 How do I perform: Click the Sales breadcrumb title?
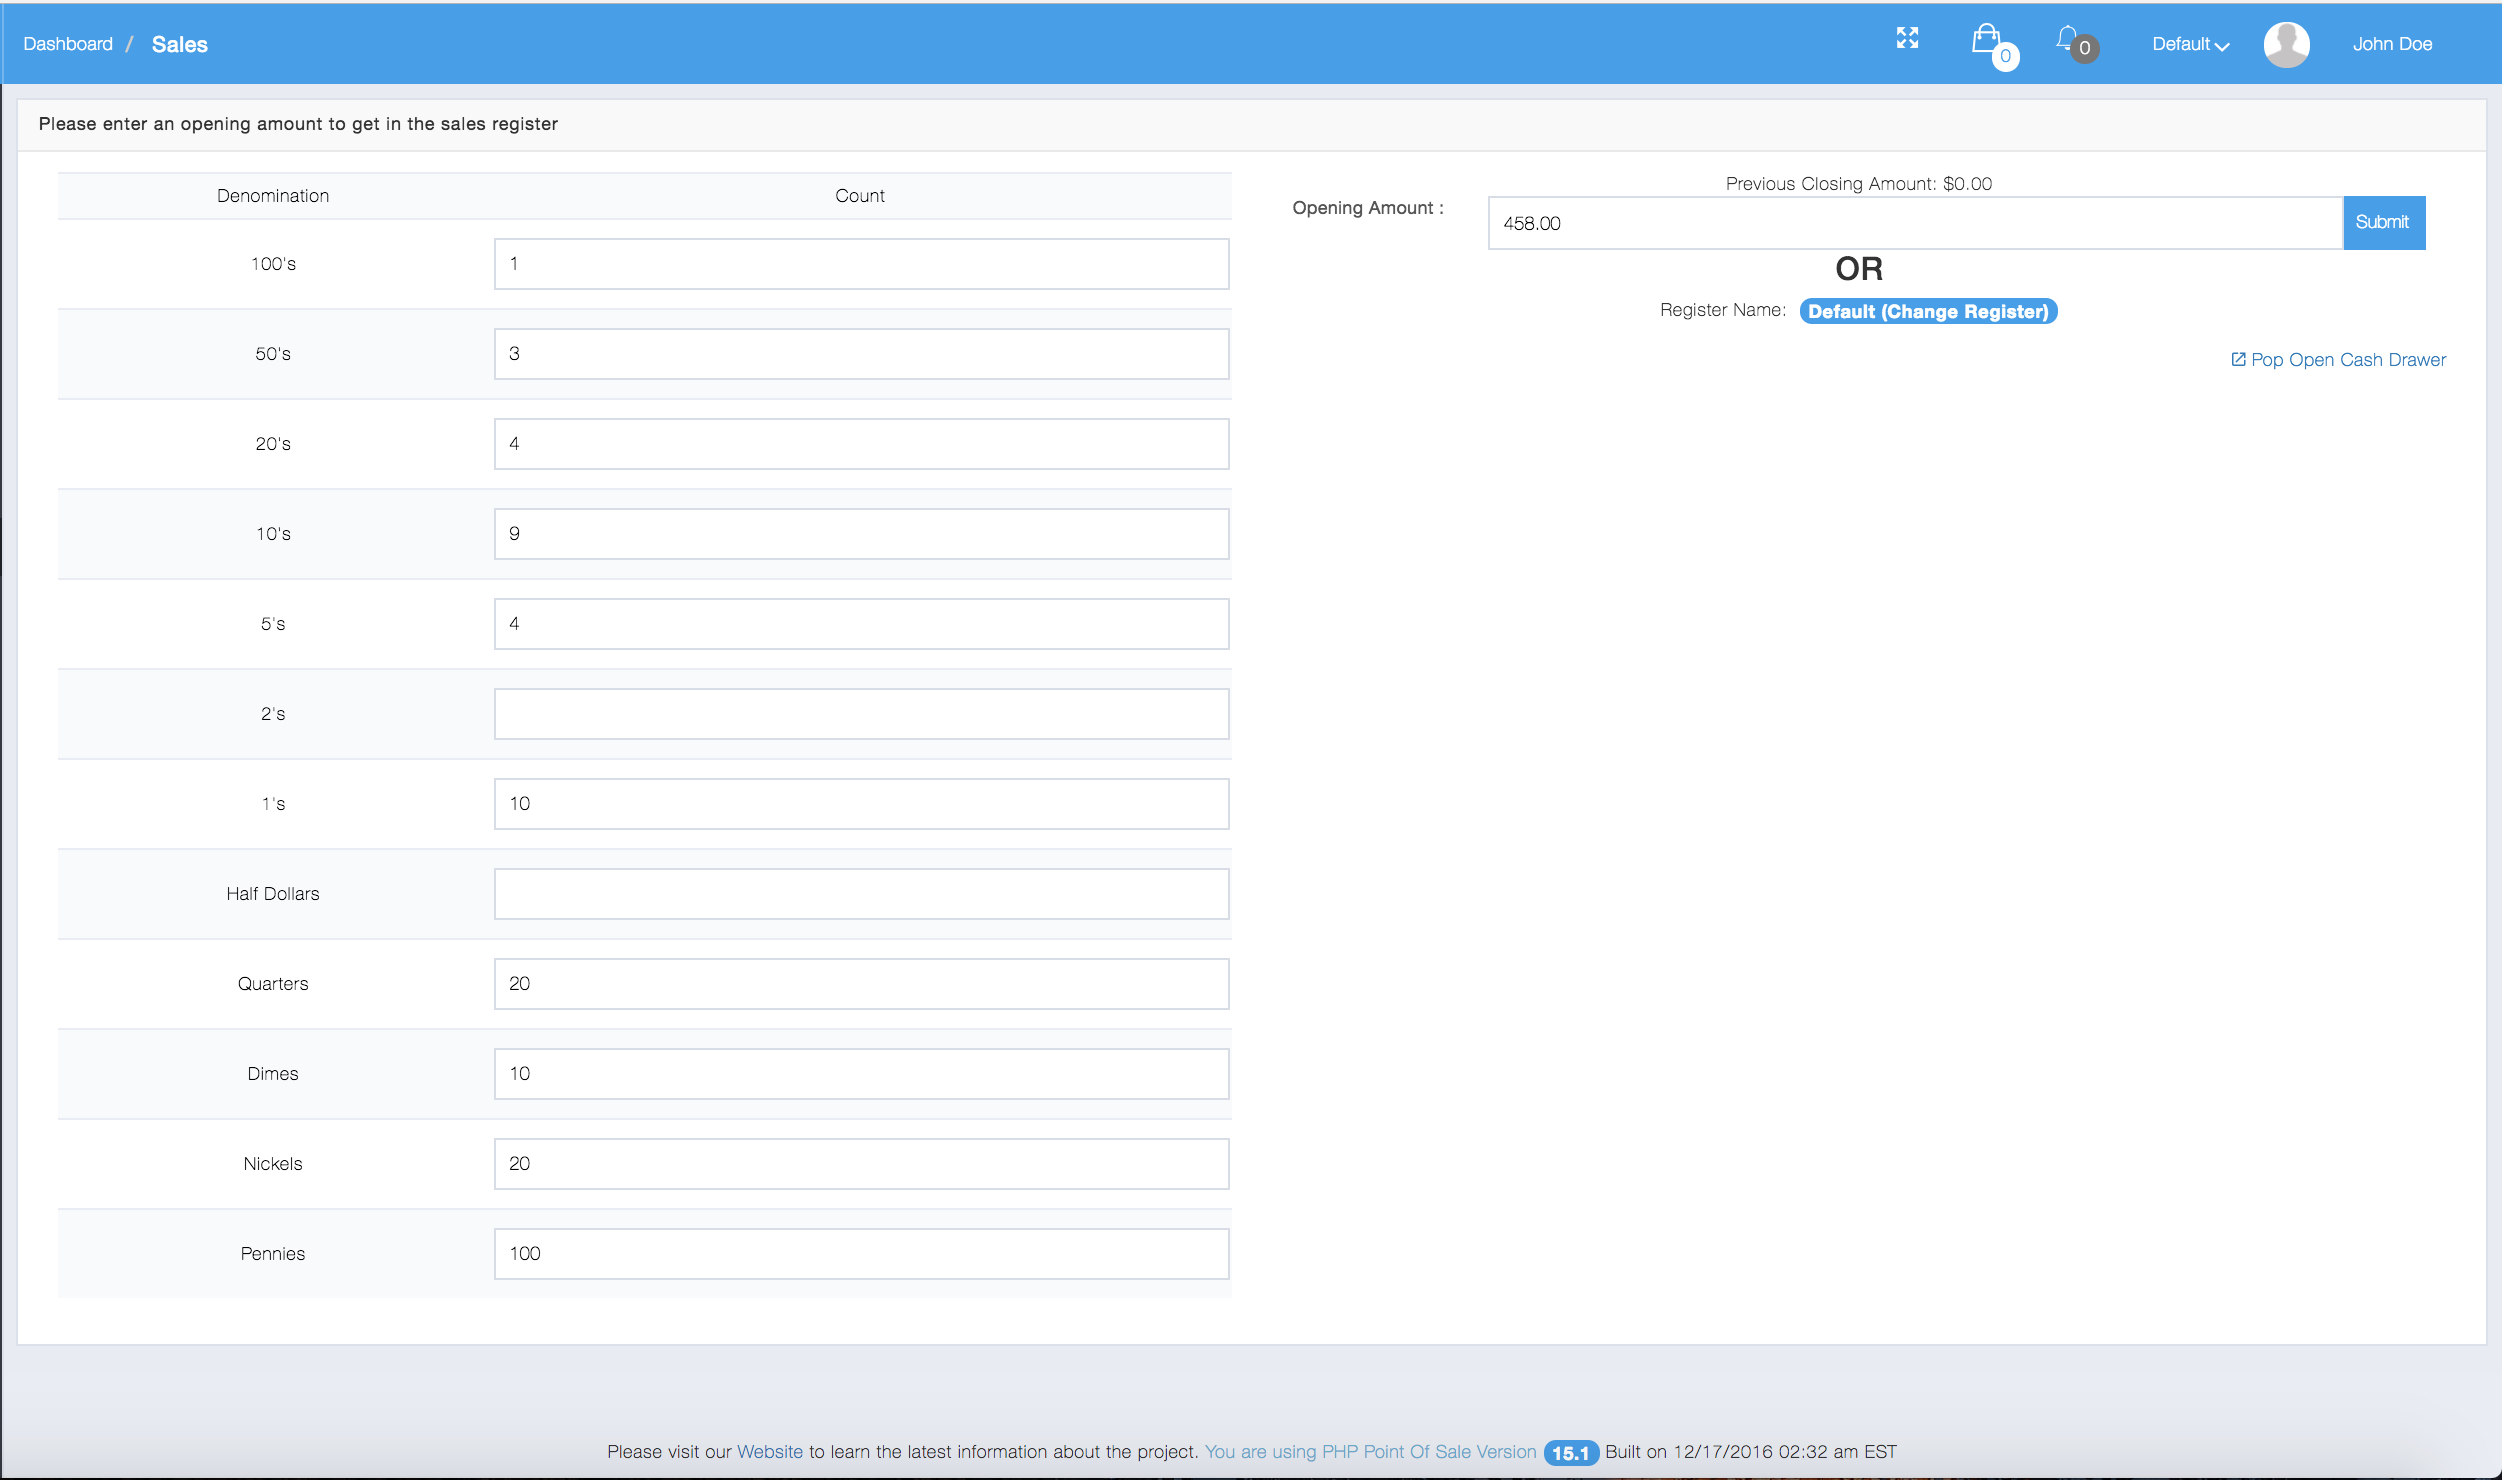tap(179, 44)
